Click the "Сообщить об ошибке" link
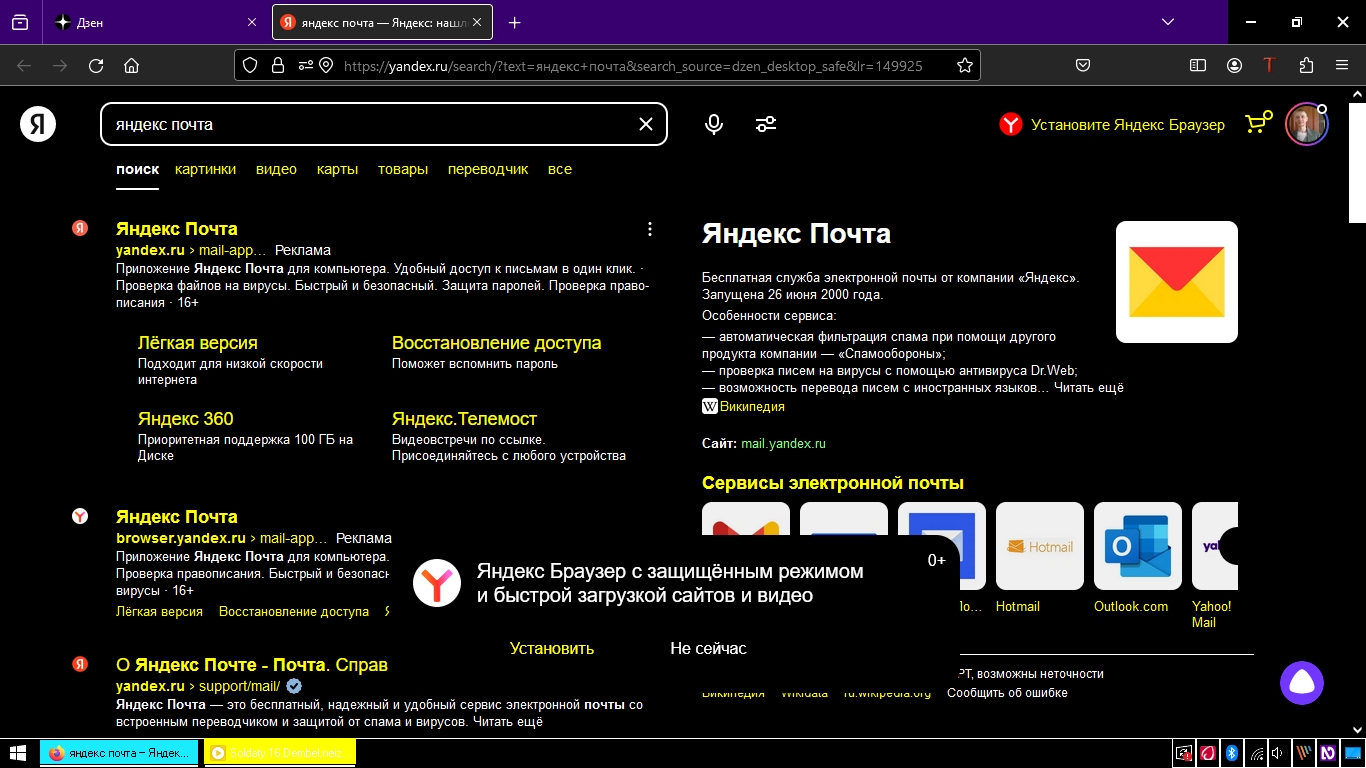 [x=1008, y=693]
